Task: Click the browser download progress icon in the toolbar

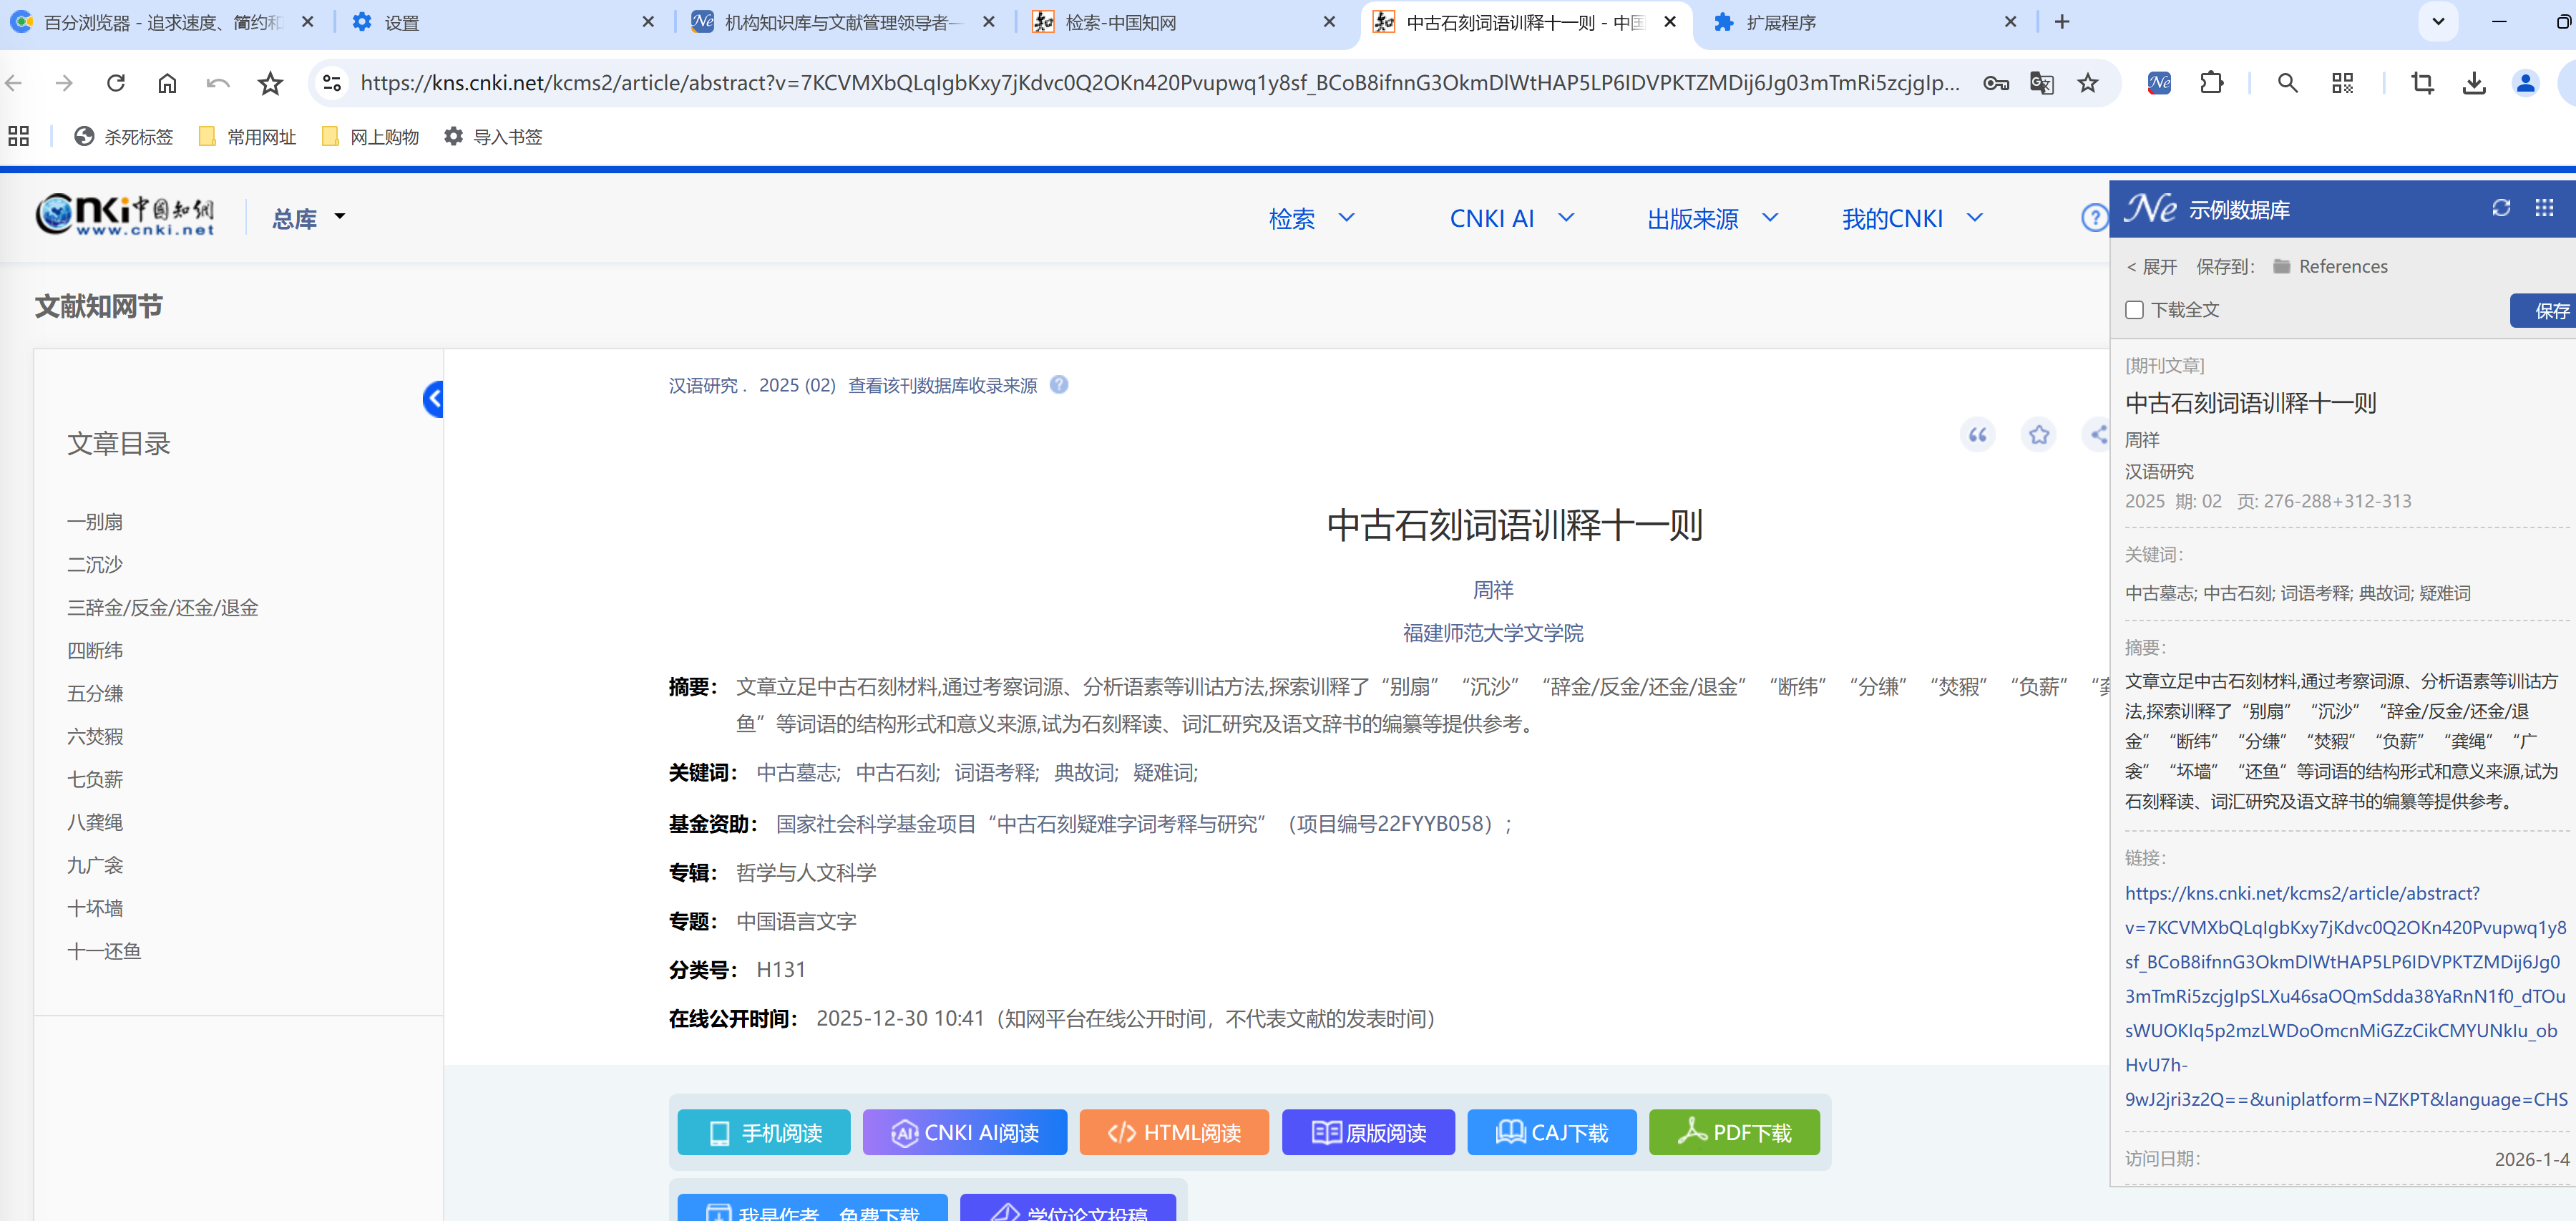Action: 2474,84
